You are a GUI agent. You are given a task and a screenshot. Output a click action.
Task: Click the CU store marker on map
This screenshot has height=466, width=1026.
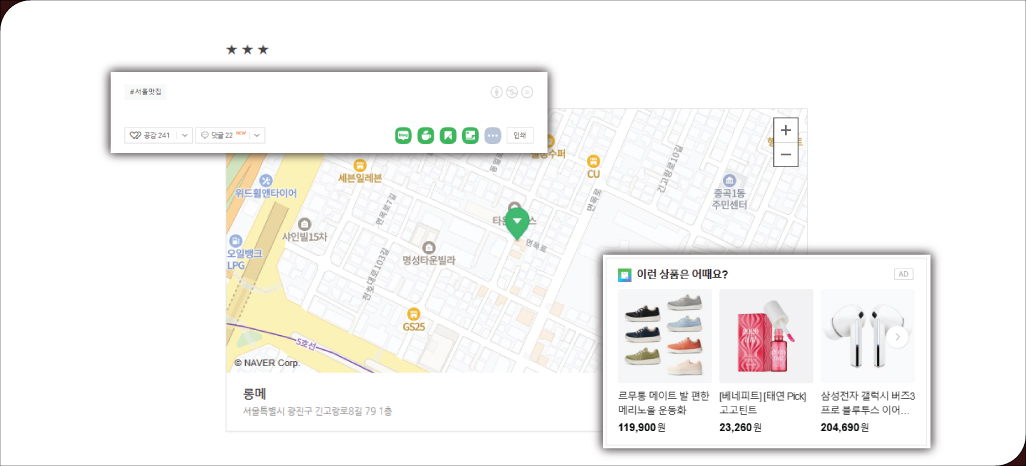[593, 160]
